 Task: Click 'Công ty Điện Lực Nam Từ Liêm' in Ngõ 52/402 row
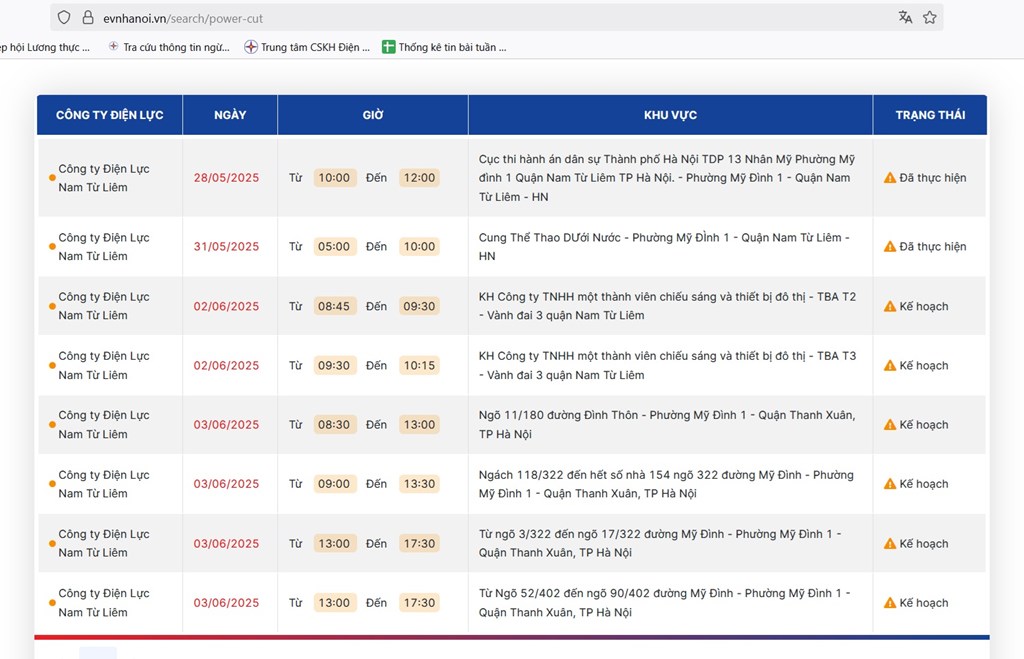[104, 603]
